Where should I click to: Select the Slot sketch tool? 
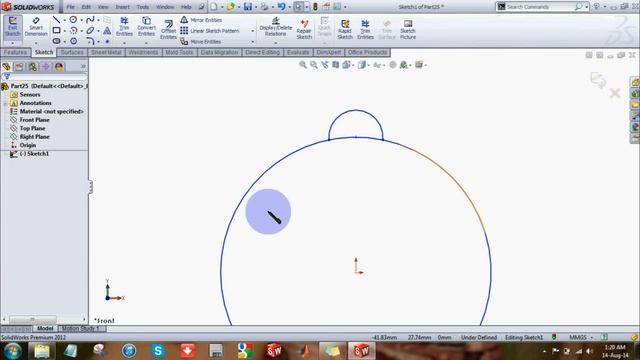56,41
